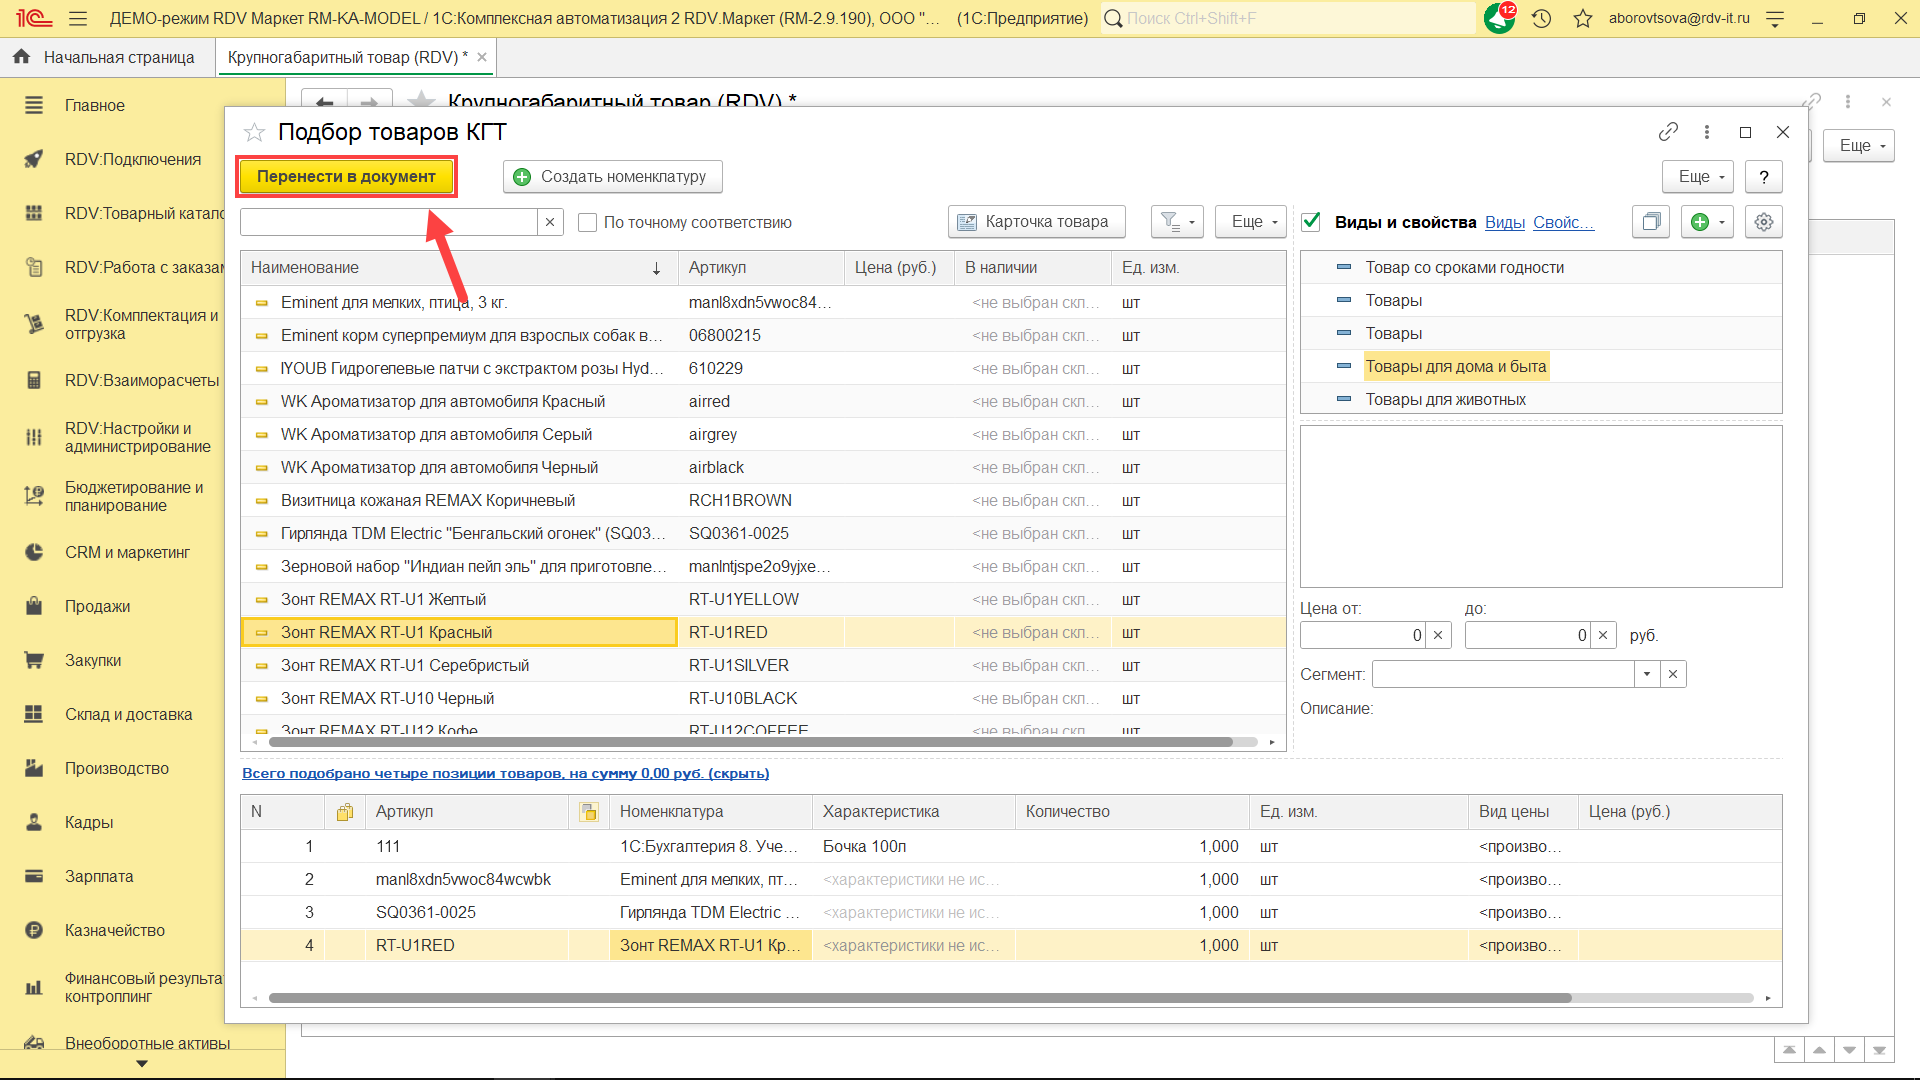Expand the filter funnel dropdown
This screenshot has height=1080, width=1920.
point(1177,222)
